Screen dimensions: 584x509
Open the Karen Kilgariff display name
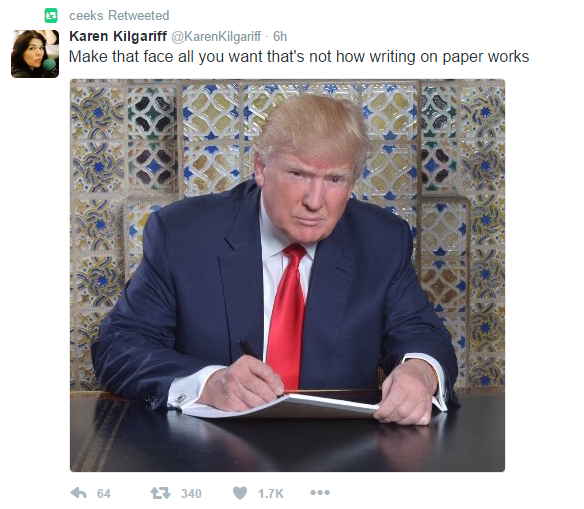click(118, 36)
